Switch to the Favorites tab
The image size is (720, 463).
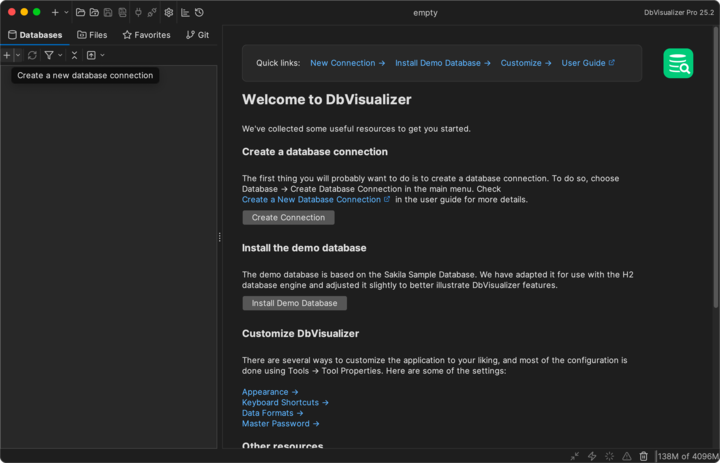pyautogui.click(x=146, y=35)
